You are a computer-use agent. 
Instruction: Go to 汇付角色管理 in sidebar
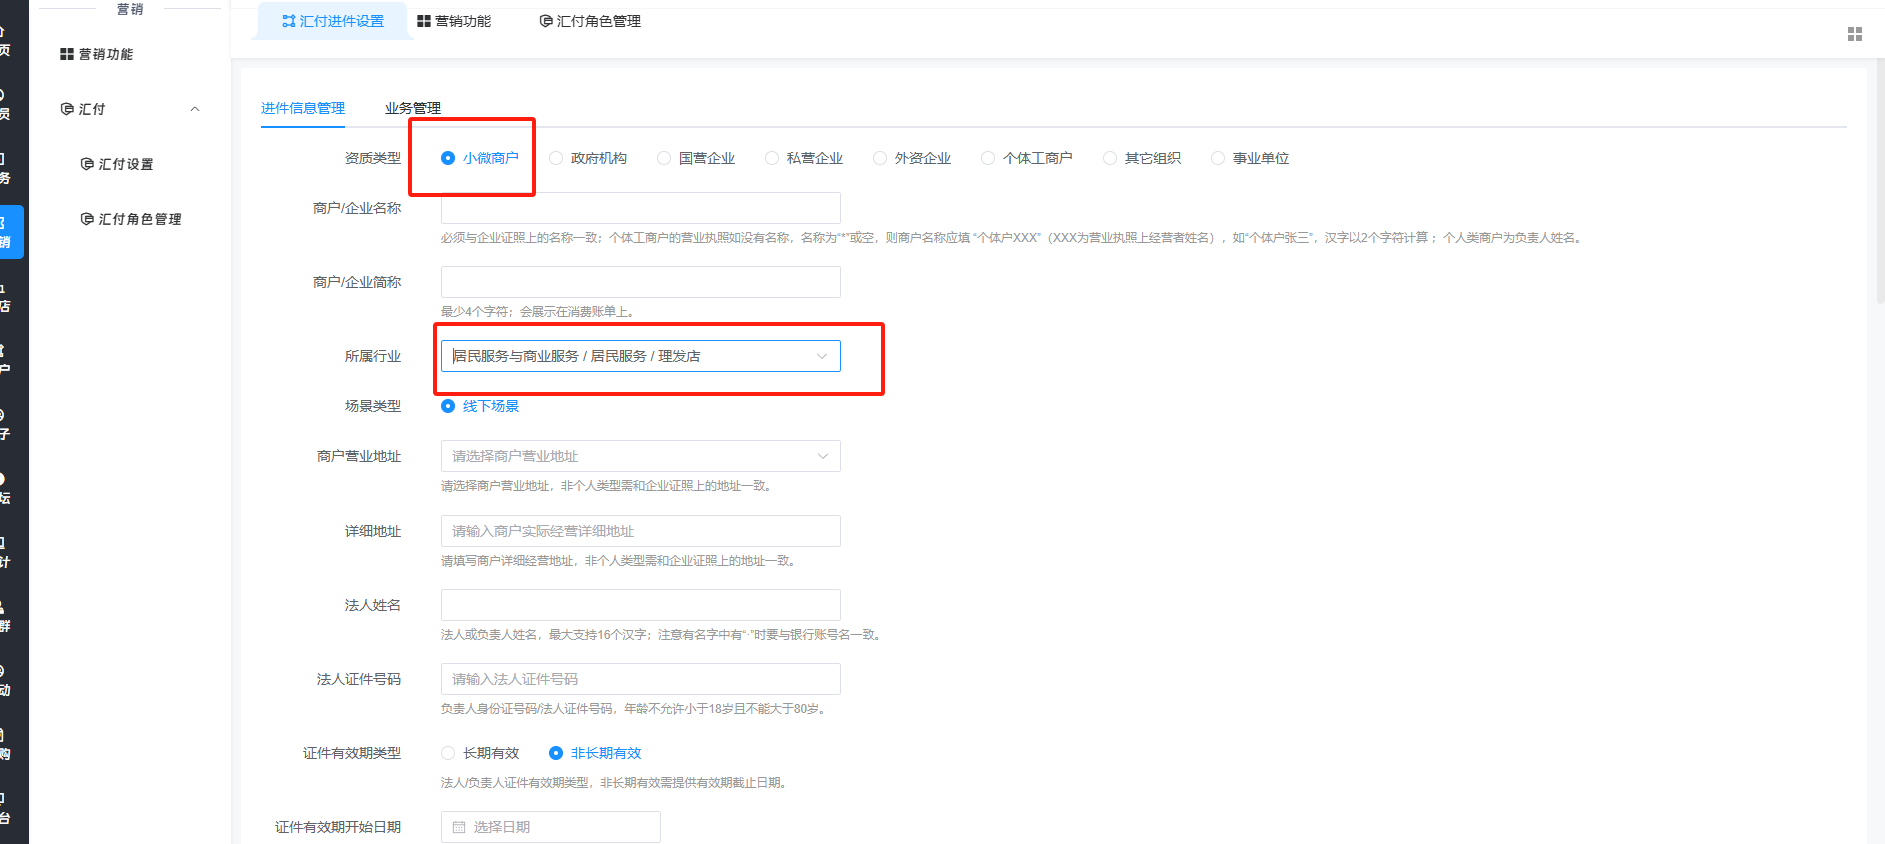coord(139,219)
